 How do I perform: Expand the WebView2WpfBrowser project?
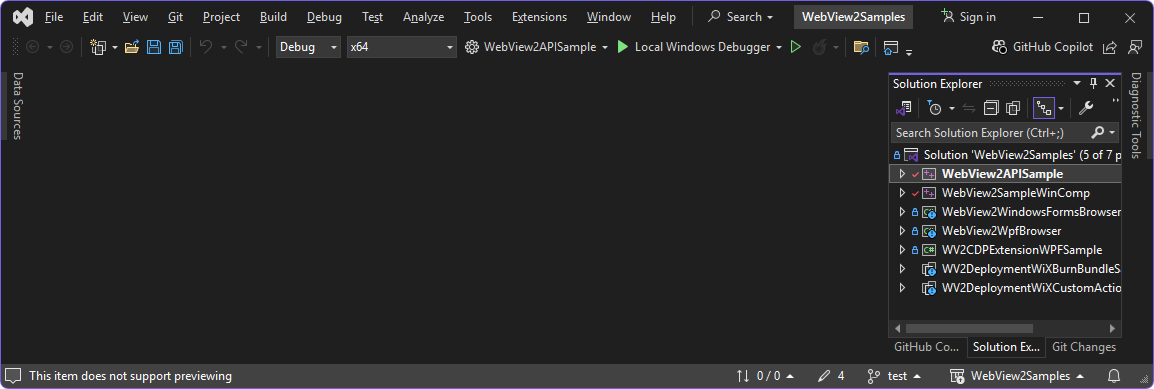tap(902, 231)
